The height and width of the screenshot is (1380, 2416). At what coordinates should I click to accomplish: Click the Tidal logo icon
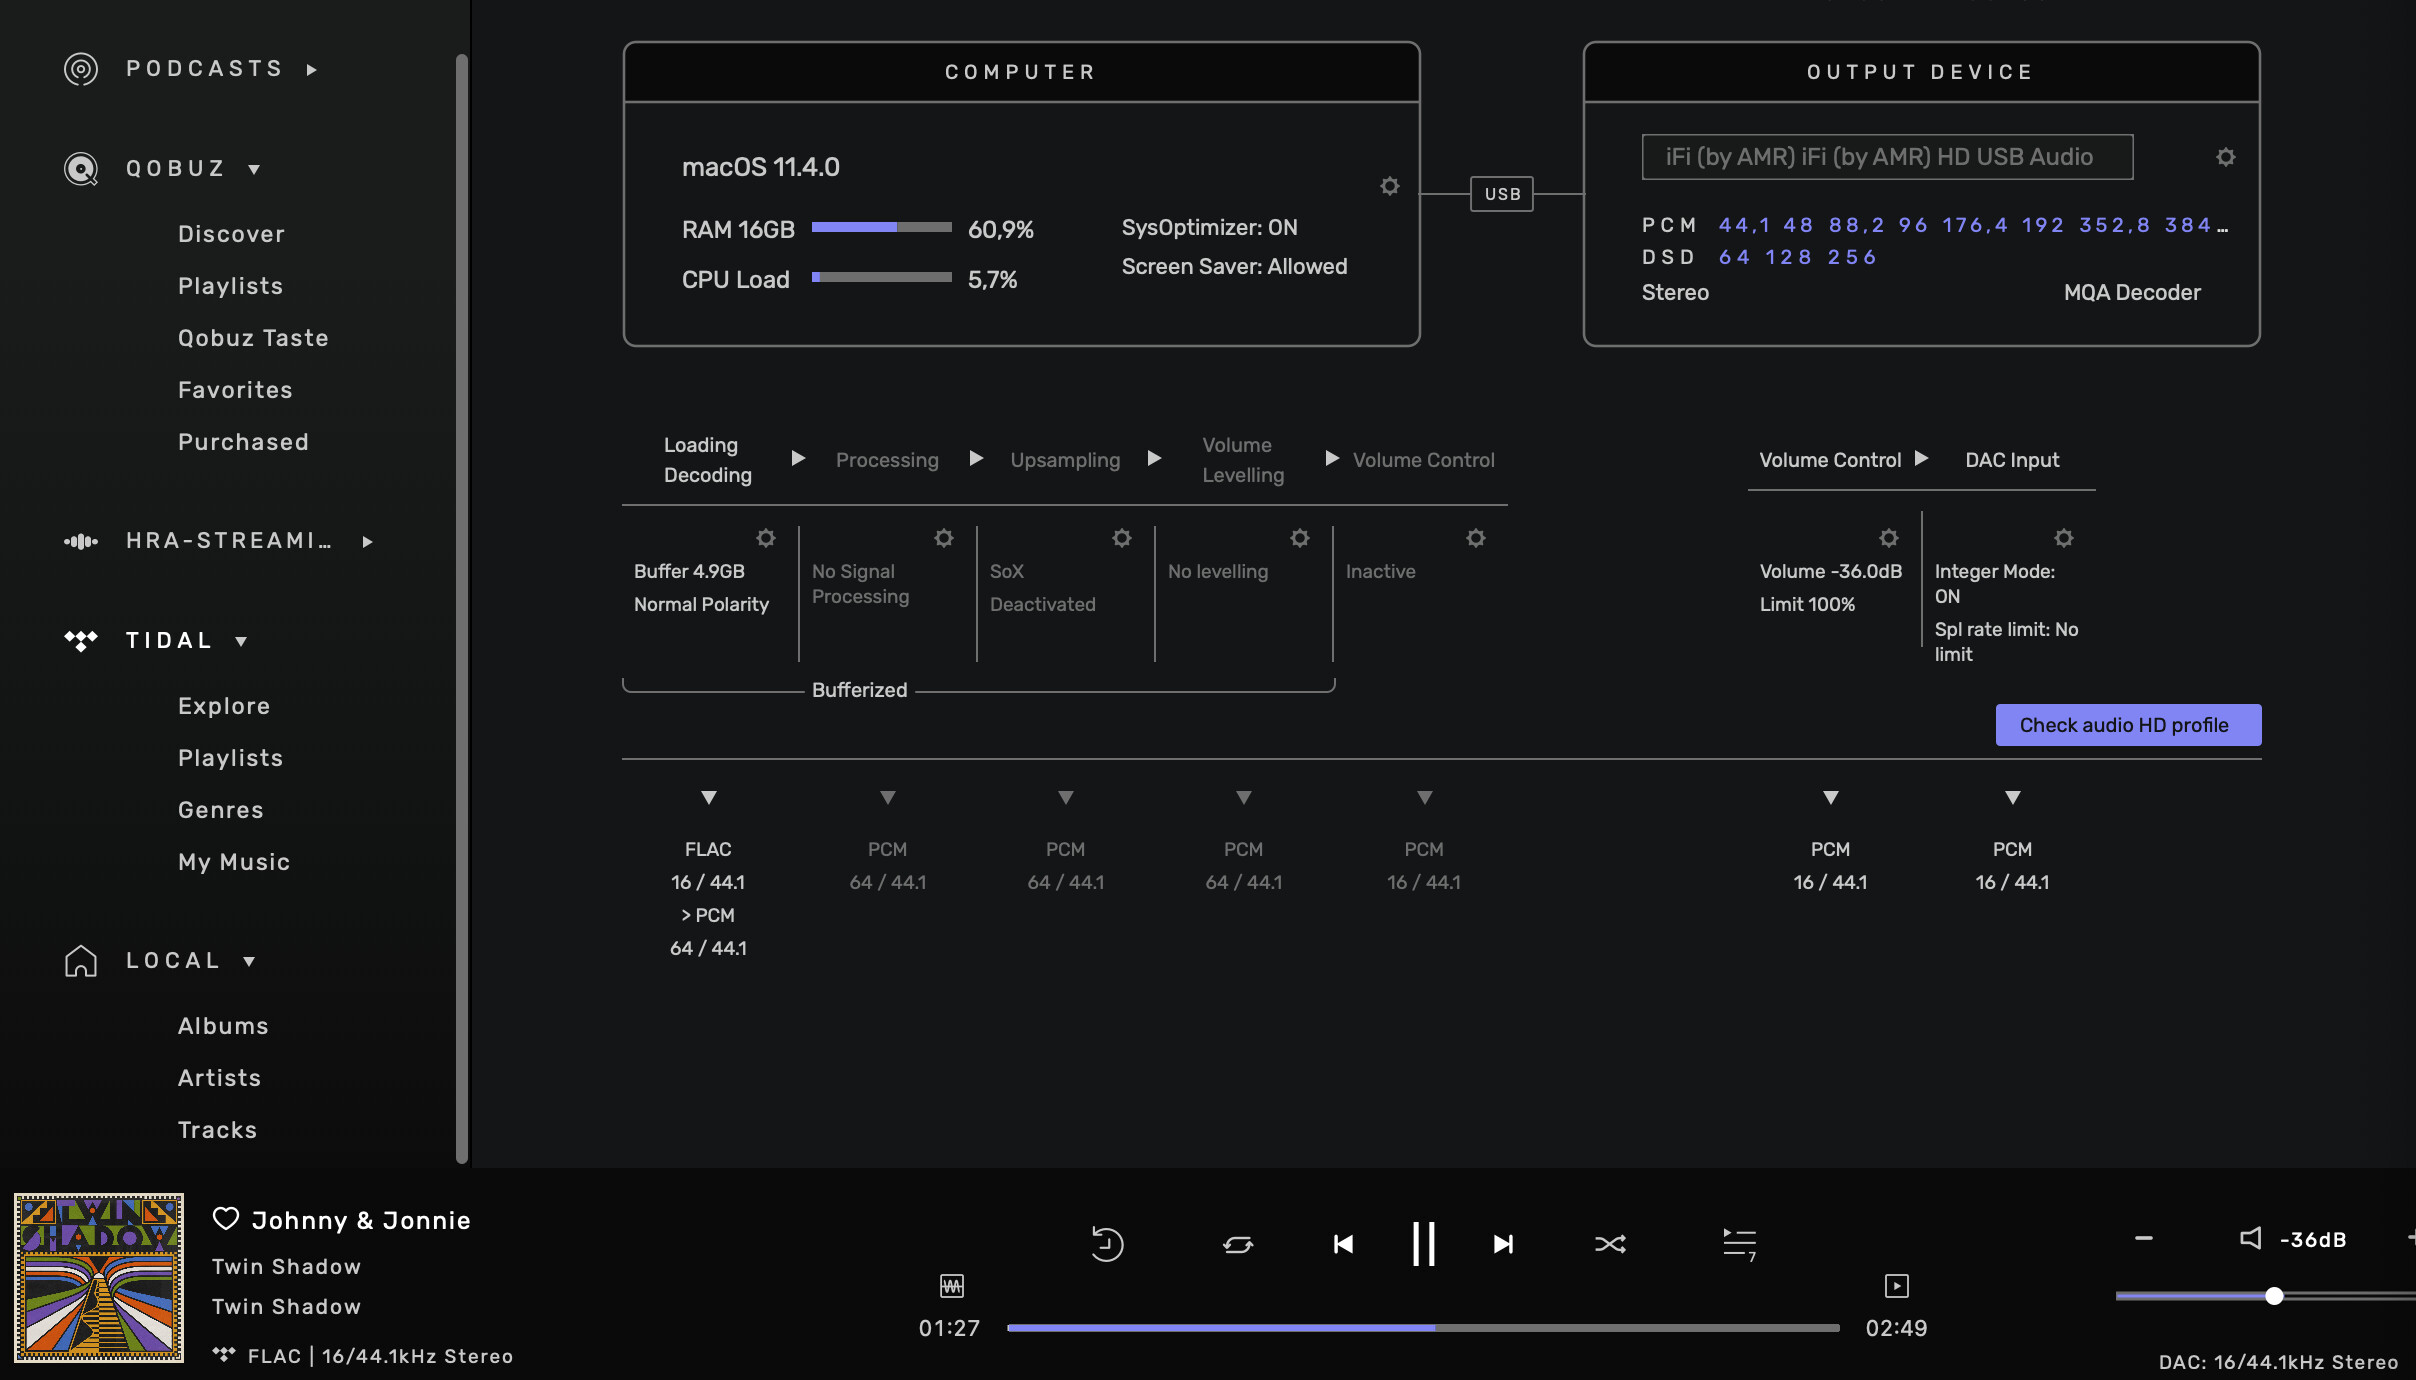click(x=81, y=641)
